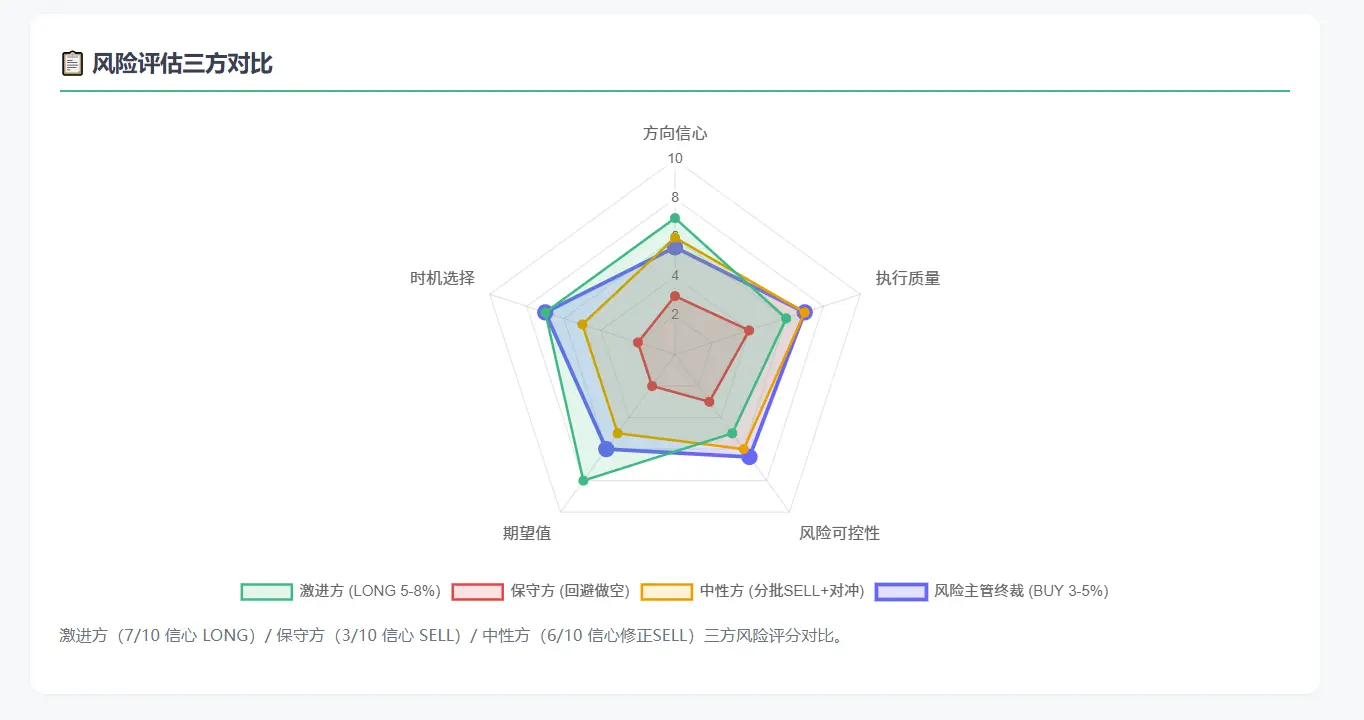
Task: Click the clipboard icon beside 风险评估三方对比
Action: [72, 64]
